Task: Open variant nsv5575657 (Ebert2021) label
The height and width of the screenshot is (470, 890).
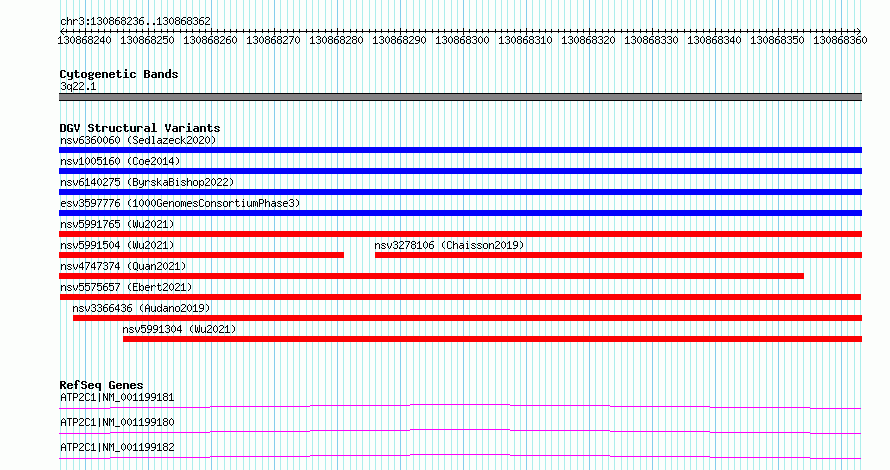Action: 126,287
